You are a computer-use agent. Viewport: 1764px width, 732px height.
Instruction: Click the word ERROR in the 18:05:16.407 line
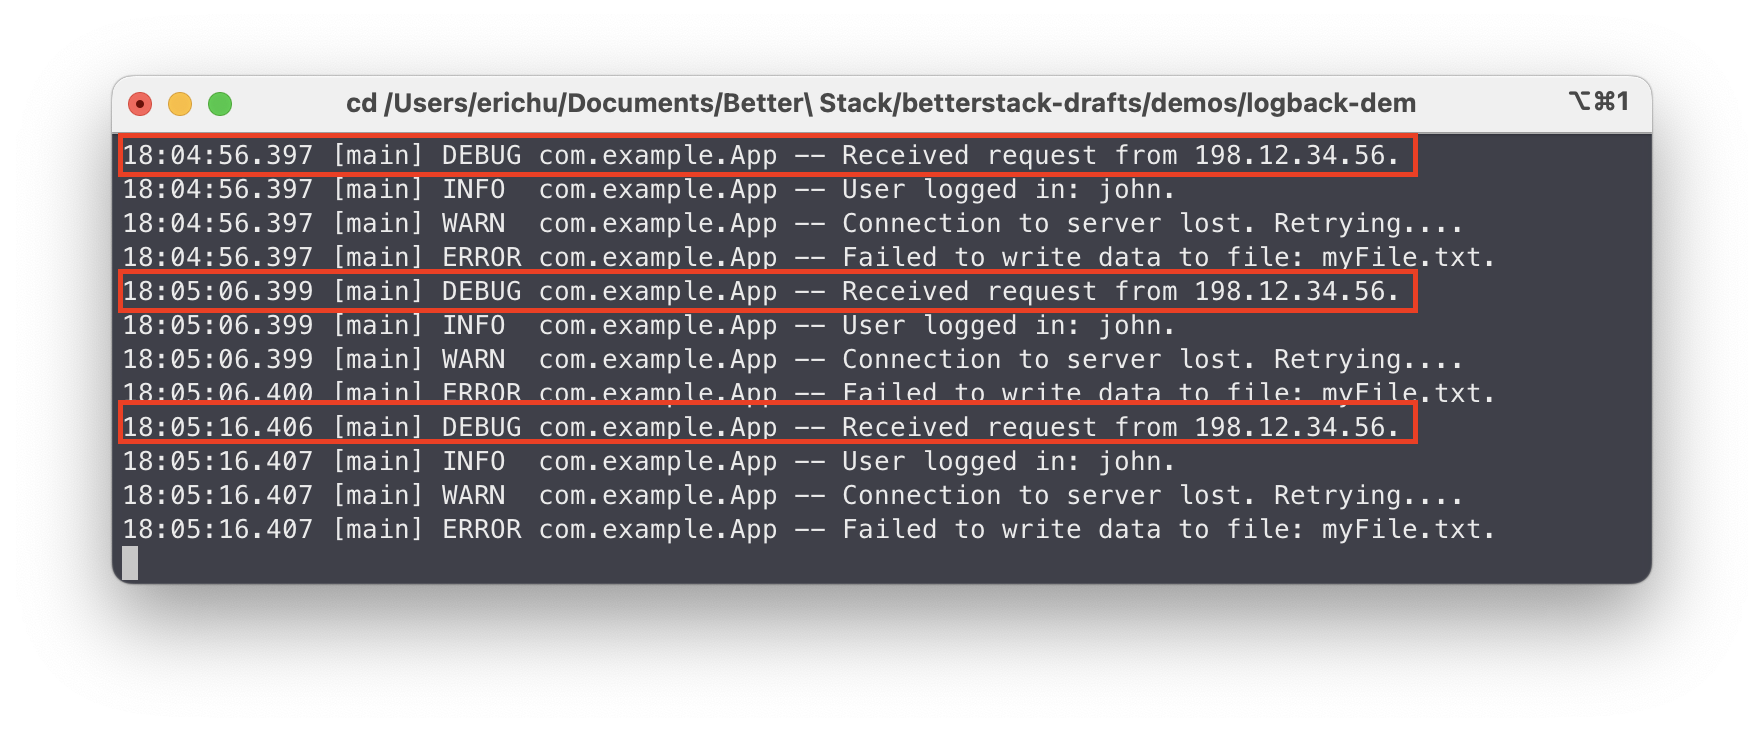point(481,530)
